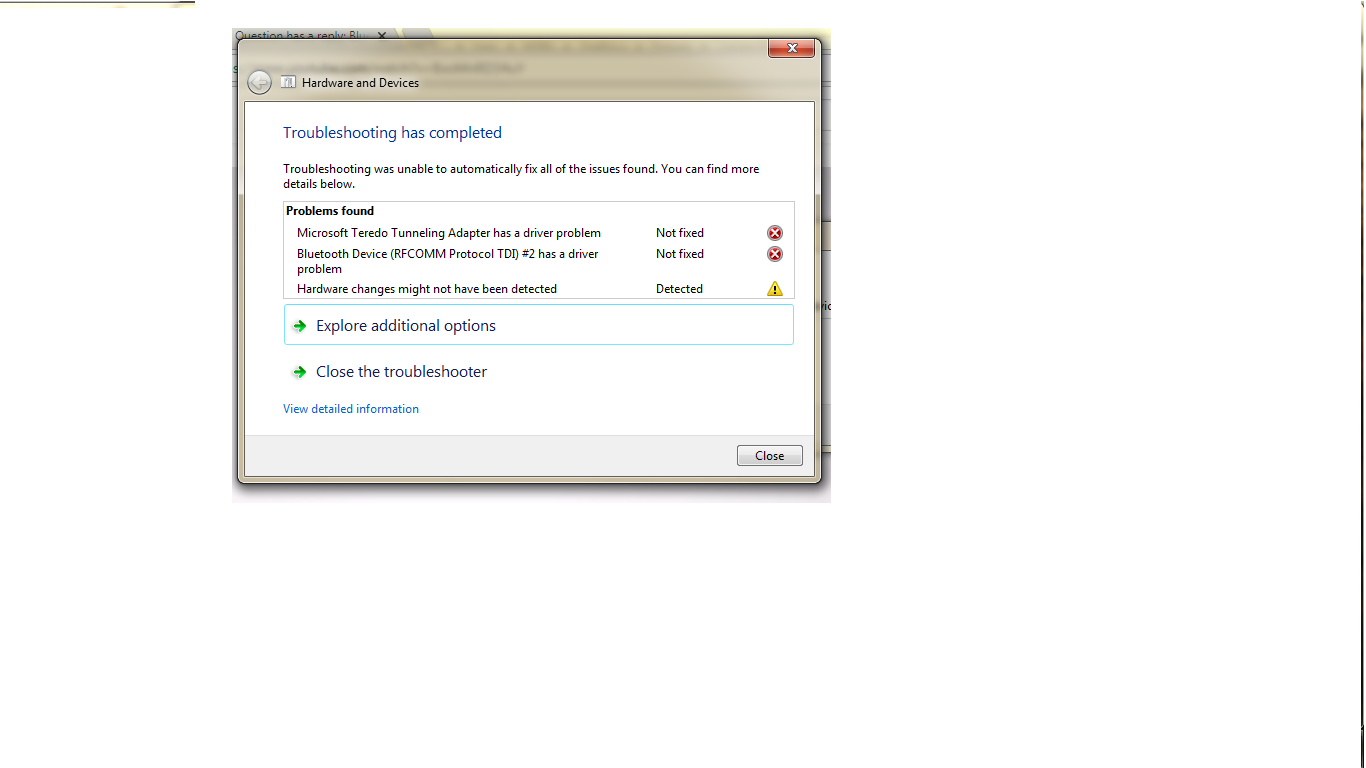The image size is (1366, 768).
Task: Click the green arrow next to Close the troubleshooter
Action: click(299, 372)
